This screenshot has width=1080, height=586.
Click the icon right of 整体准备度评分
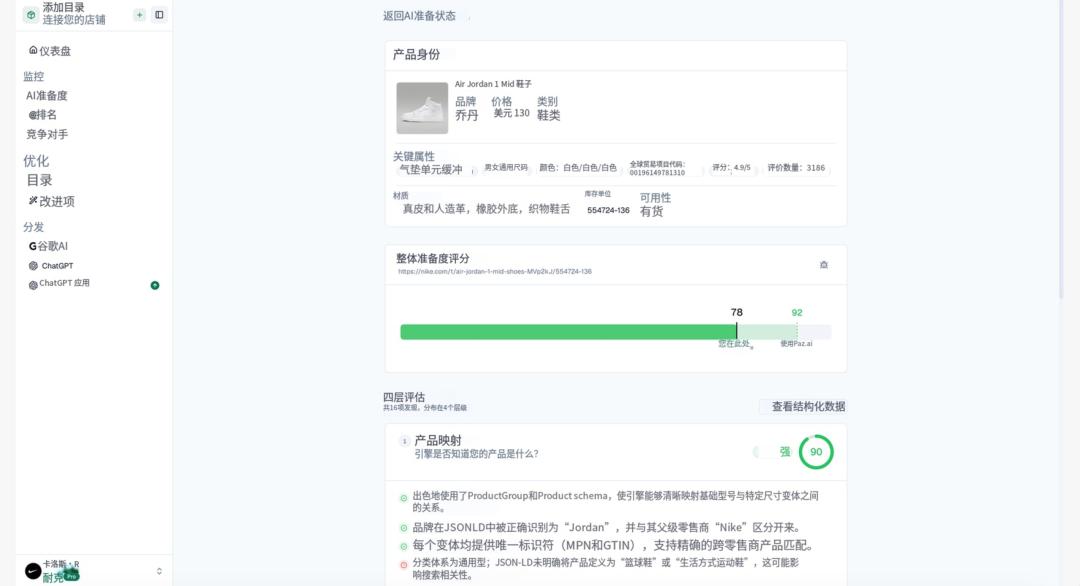[x=824, y=264]
